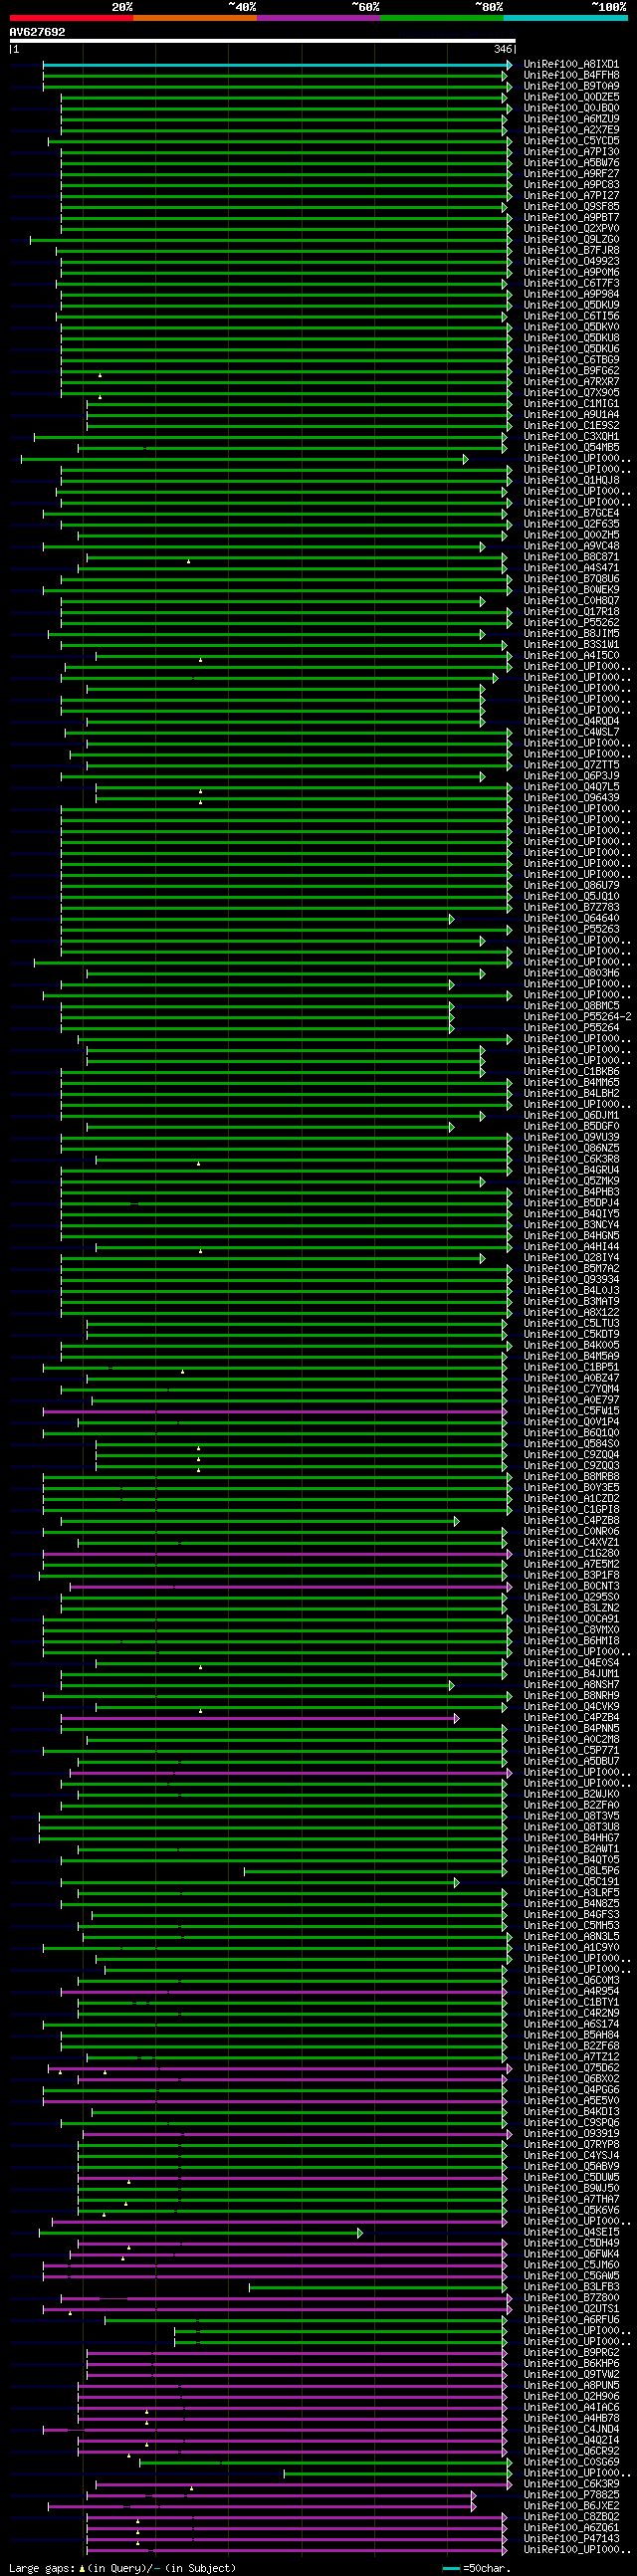Screen dimensions: 637x2576
Task: Select hit label UniRef100_B5DGF0
Action: (571, 1128)
